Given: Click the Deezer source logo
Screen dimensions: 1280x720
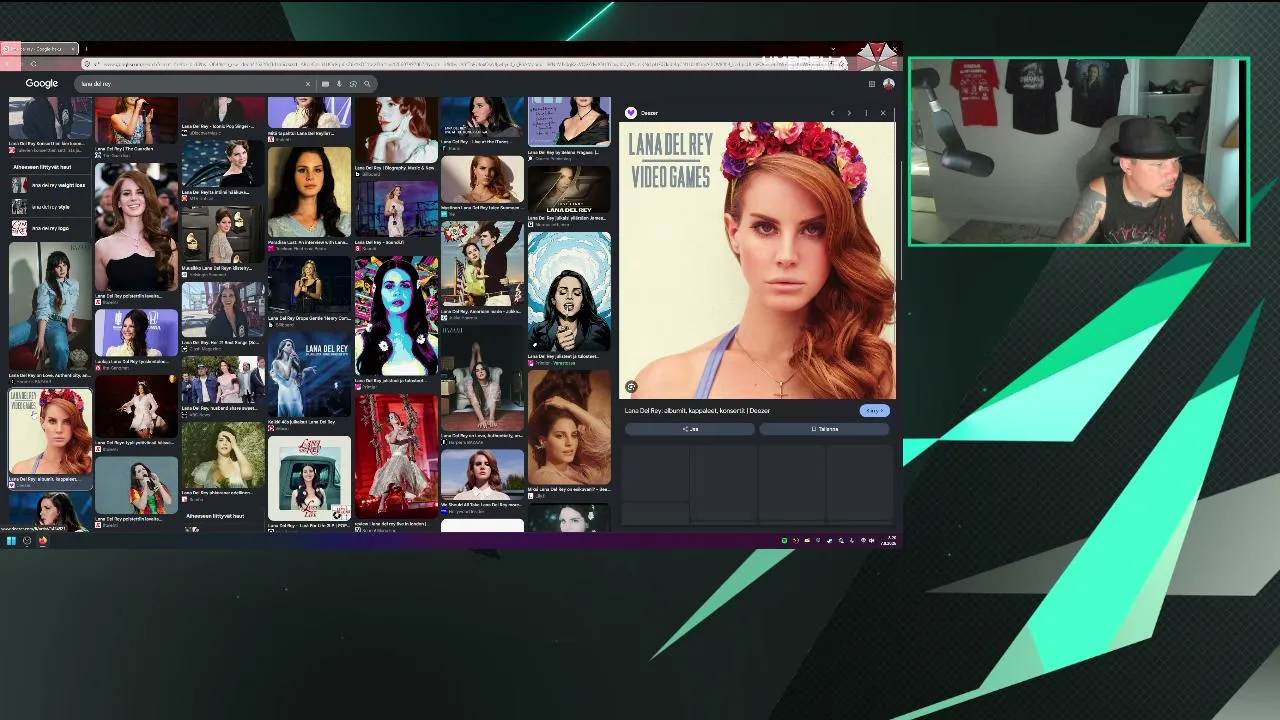Looking at the screenshot, I should coord(631,113).
